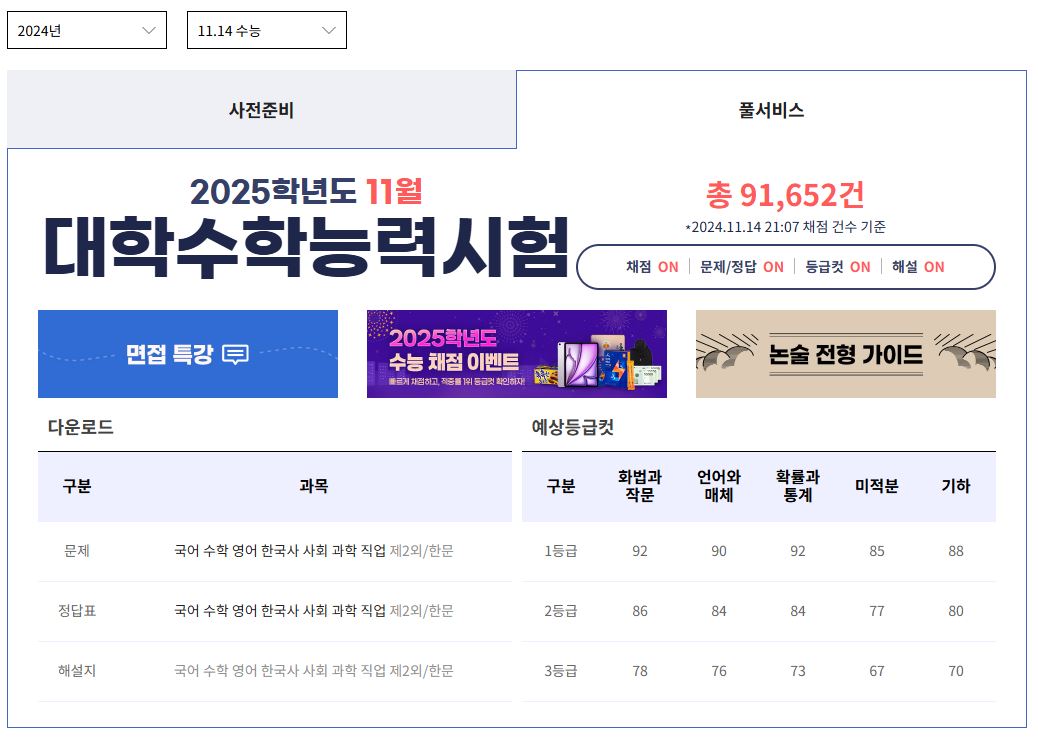Click the 총 91,652건 count display

(786, 193)
